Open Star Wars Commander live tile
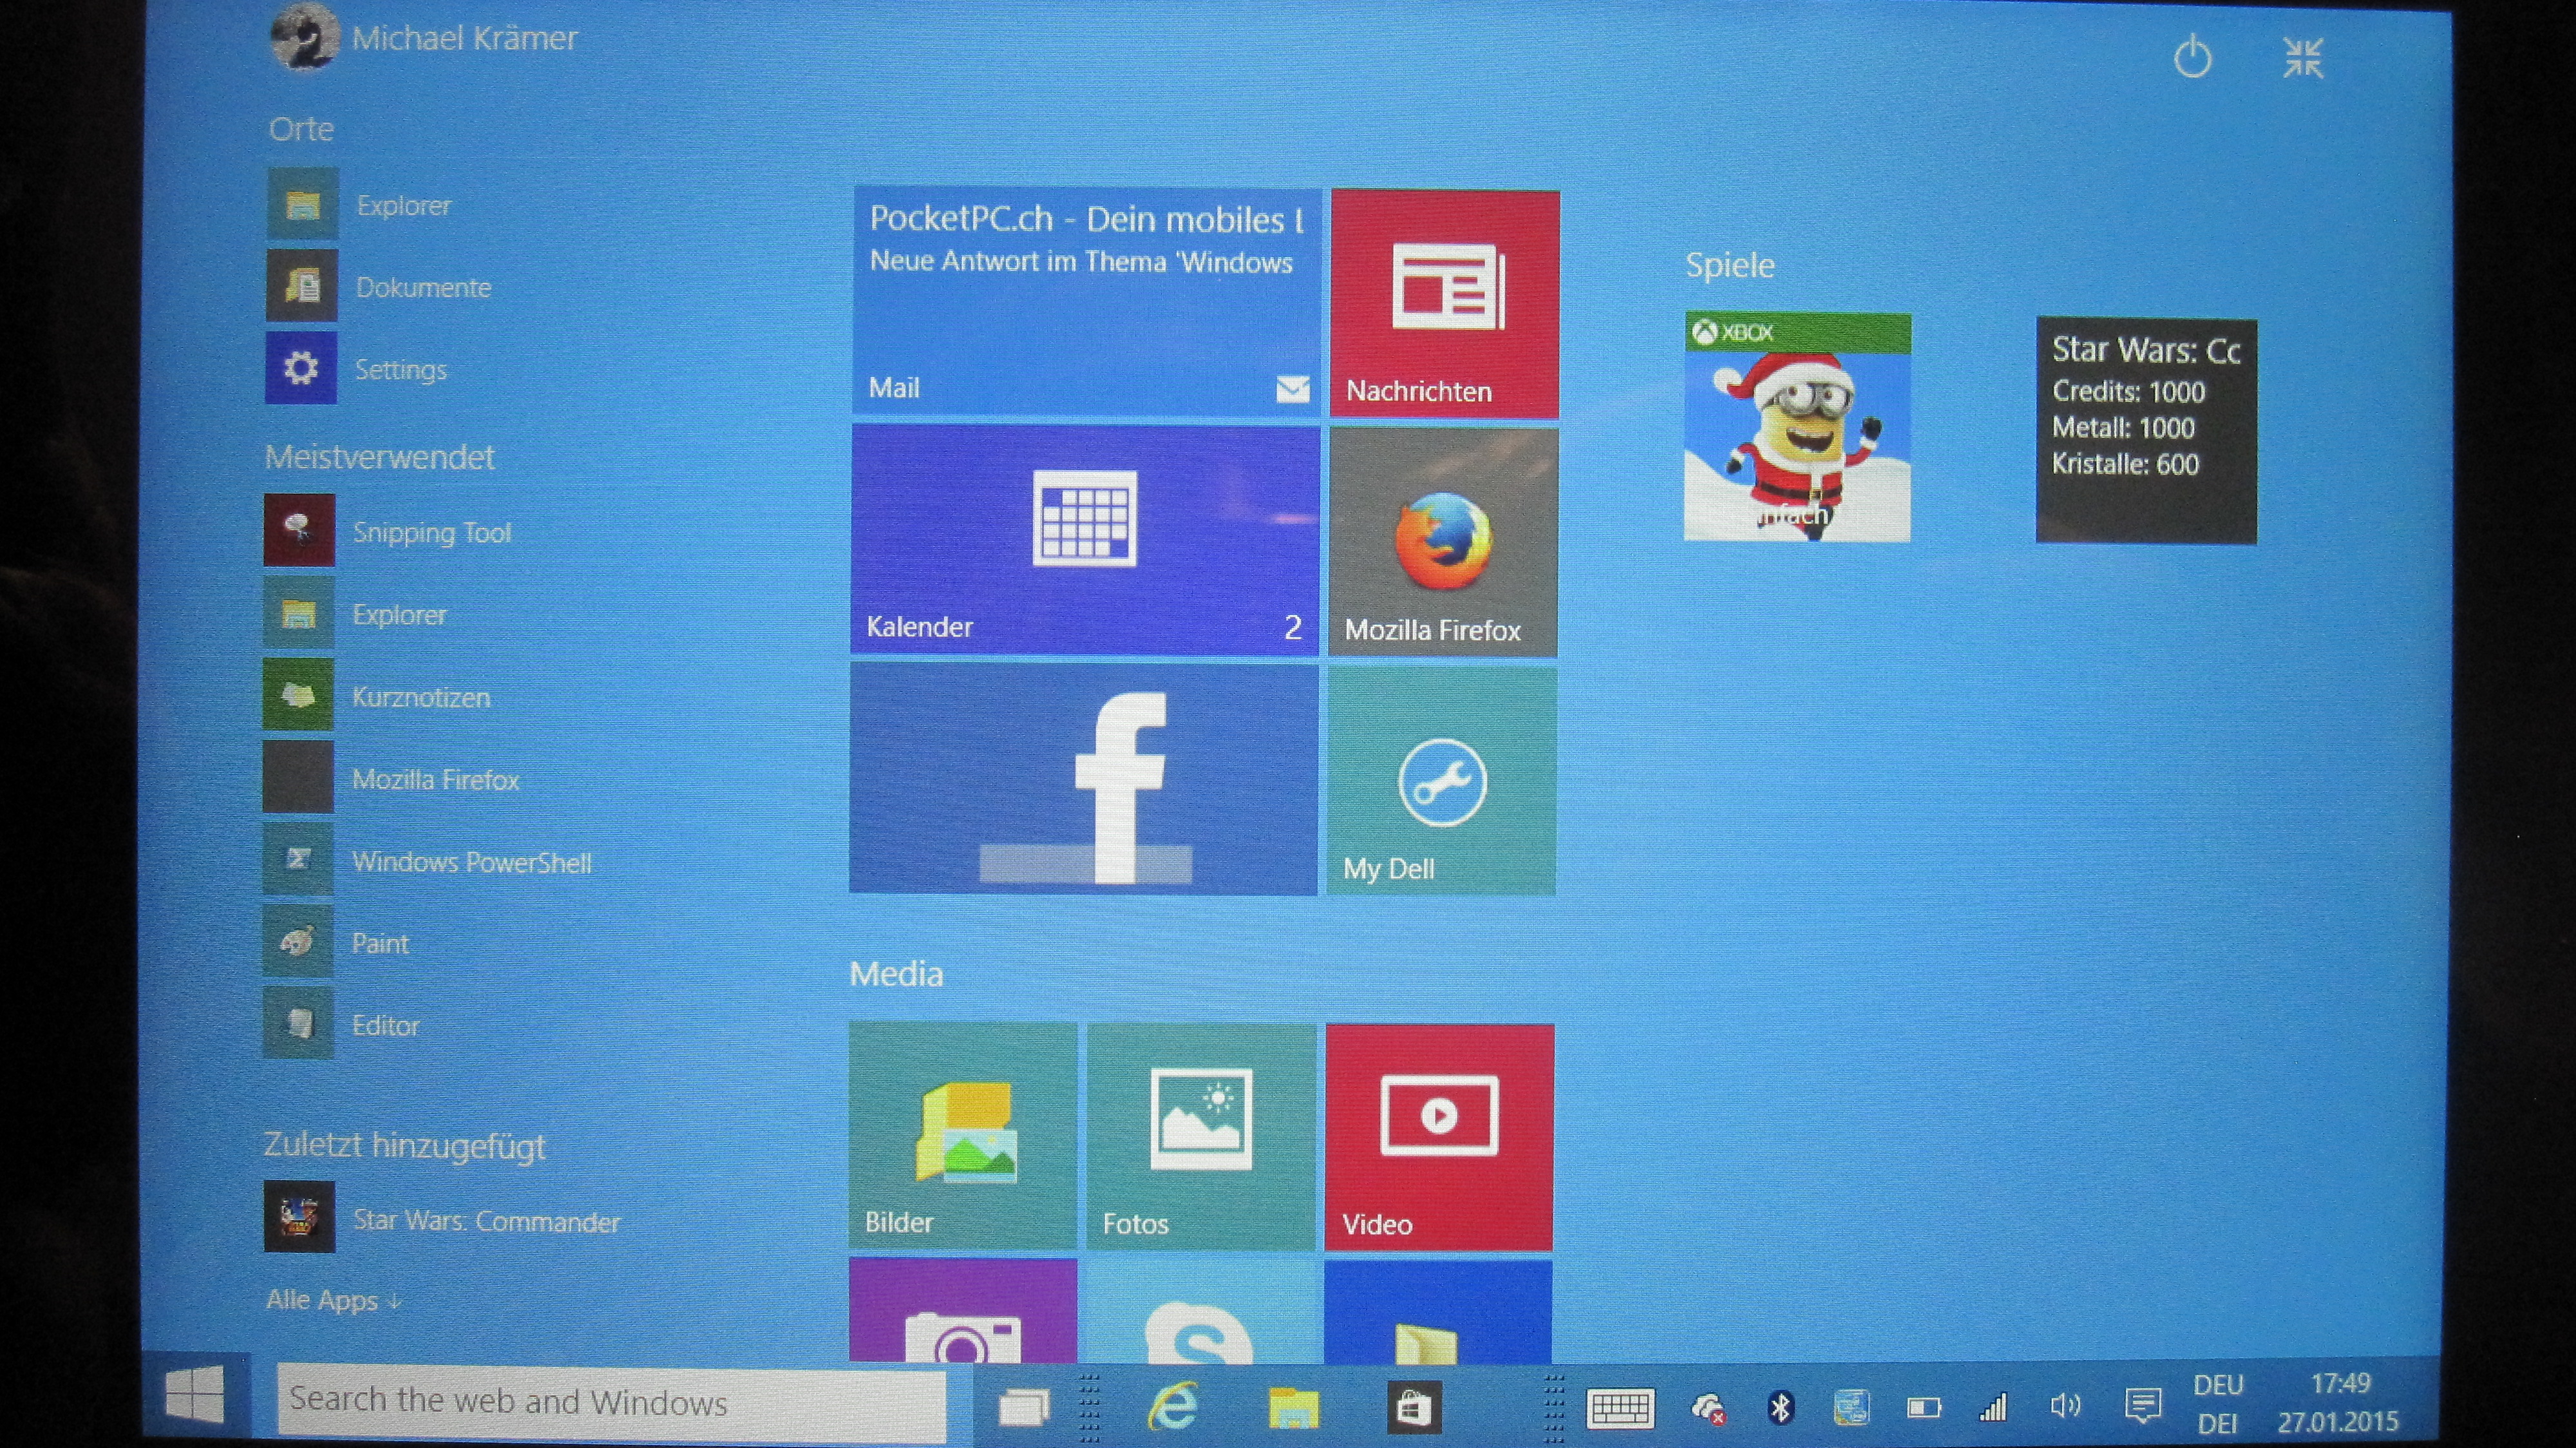 pos(2147,431)
